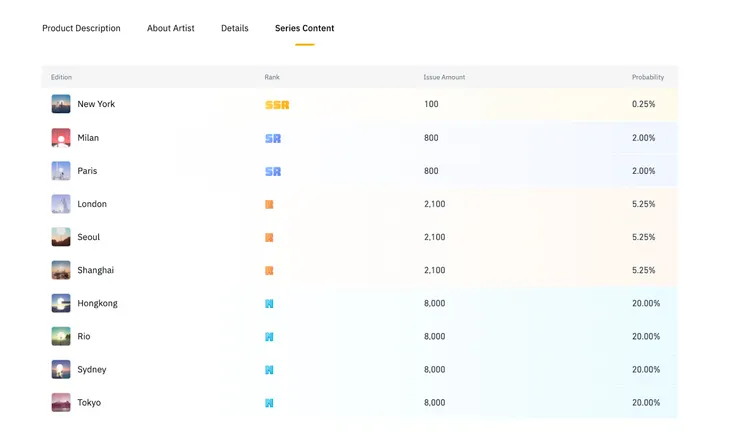Click the Shanghai edition name
Image resolution: width=740 pixels, height=445 pixels.
tap(96, 270)
